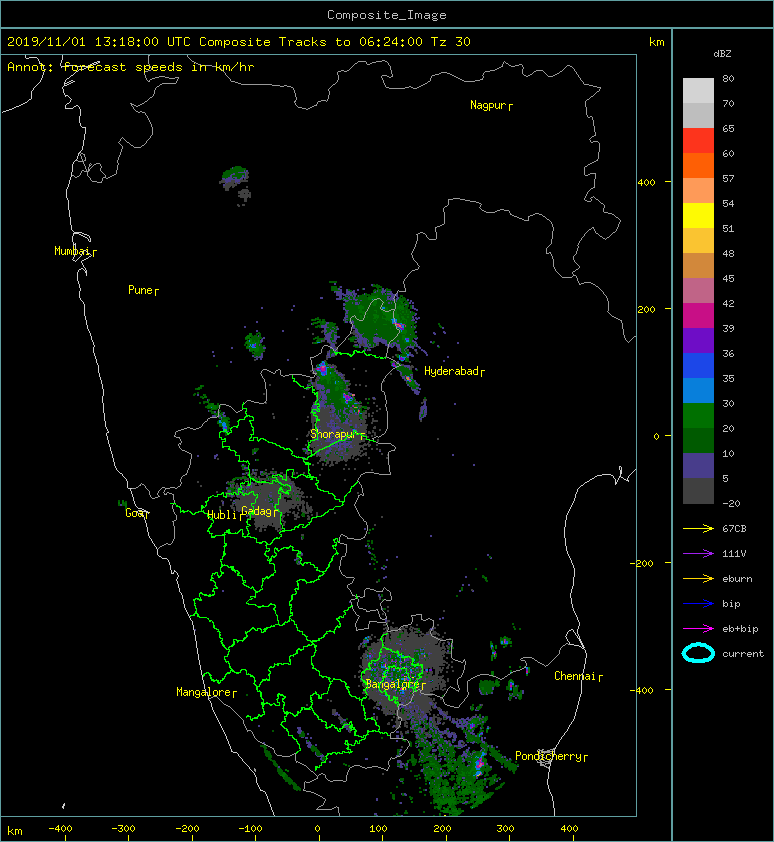Click the large green echo northwest of Hyderabad
Image resolution: width=774 pixels, height=842 pixels.
click(381, 317)
